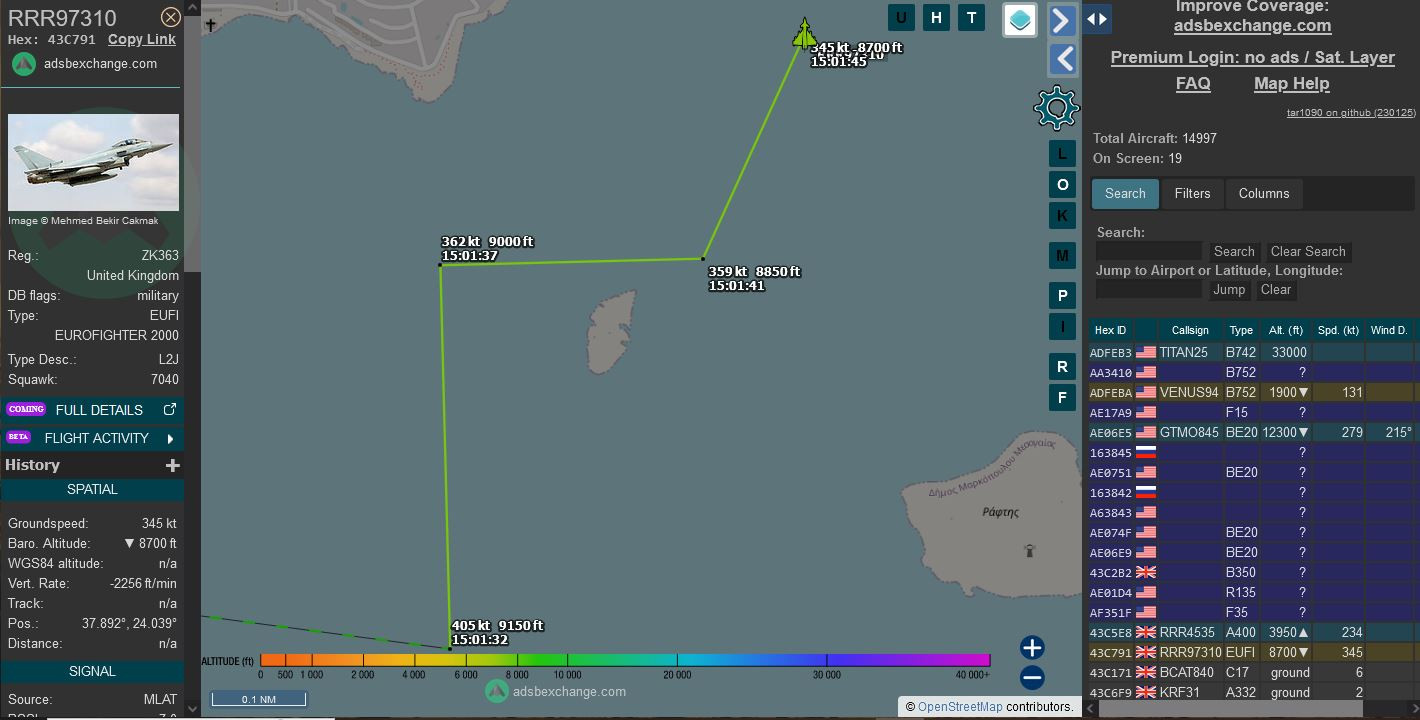Click the Eurofighter aircraft icon on map
This screenshot has width=1420, height=720.
[805, 33]
